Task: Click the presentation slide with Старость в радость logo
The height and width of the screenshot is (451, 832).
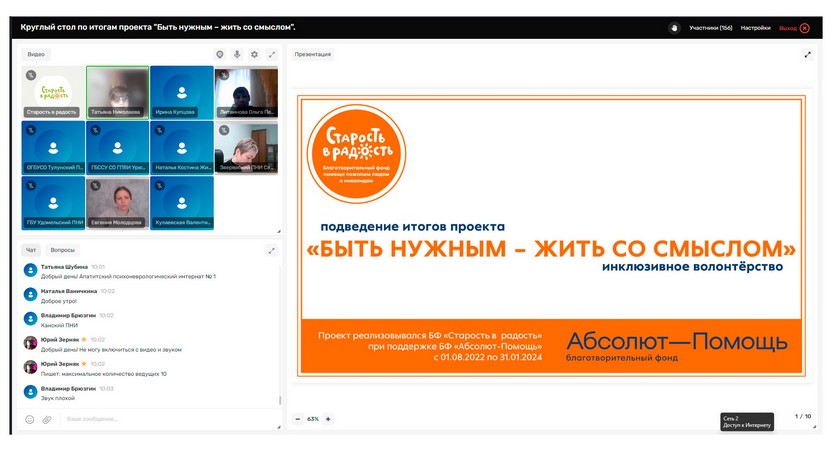Action: click(x=551, y=236)
